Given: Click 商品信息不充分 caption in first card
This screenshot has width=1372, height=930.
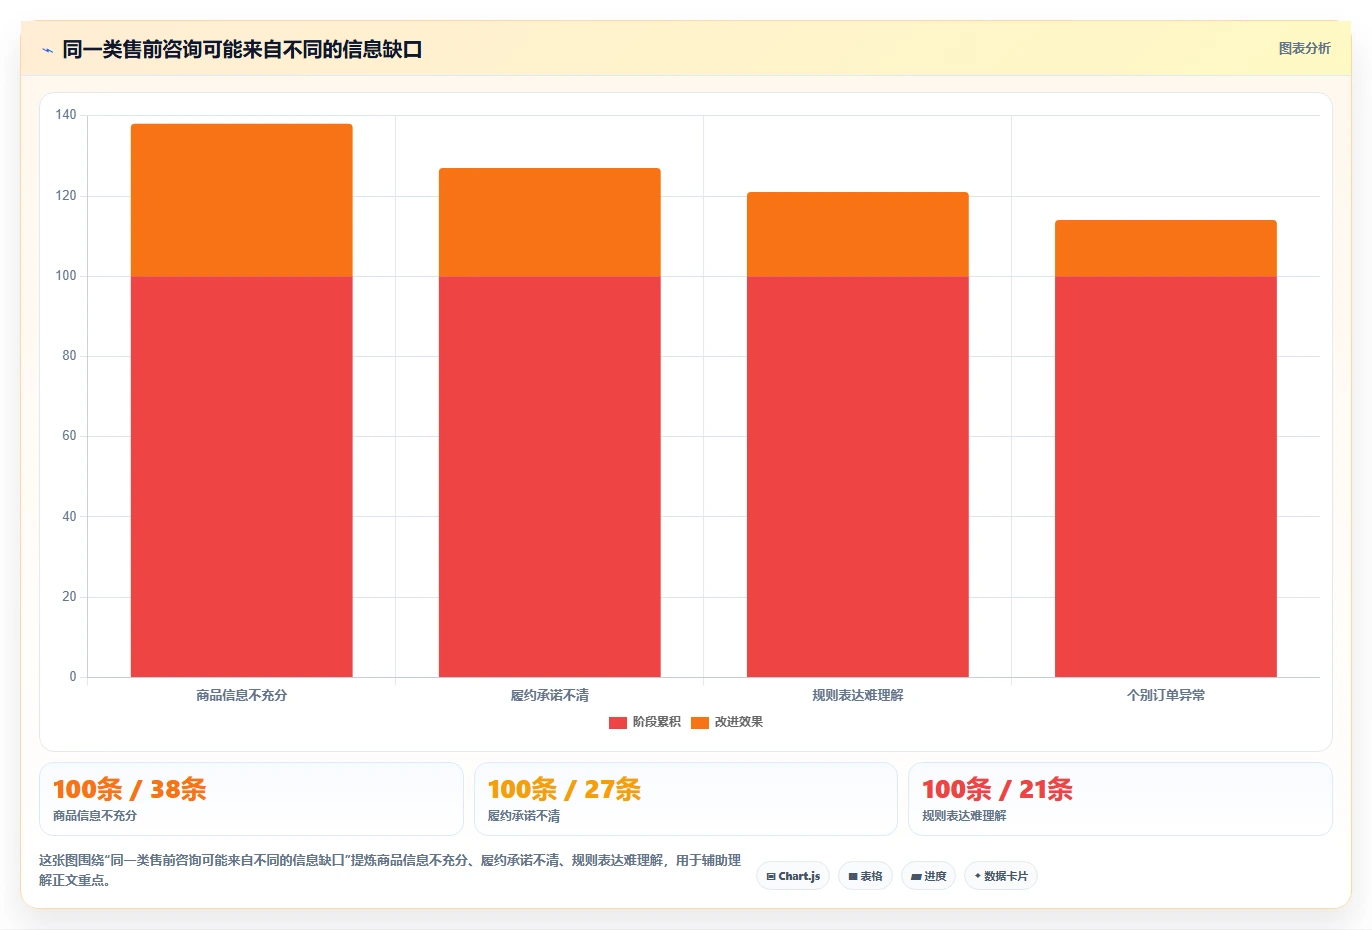Looking at the screenshot, I should tap(95, 816).
